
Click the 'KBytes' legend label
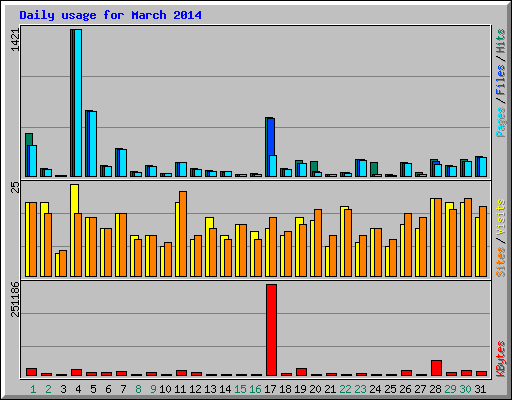(x=500, y=359)
